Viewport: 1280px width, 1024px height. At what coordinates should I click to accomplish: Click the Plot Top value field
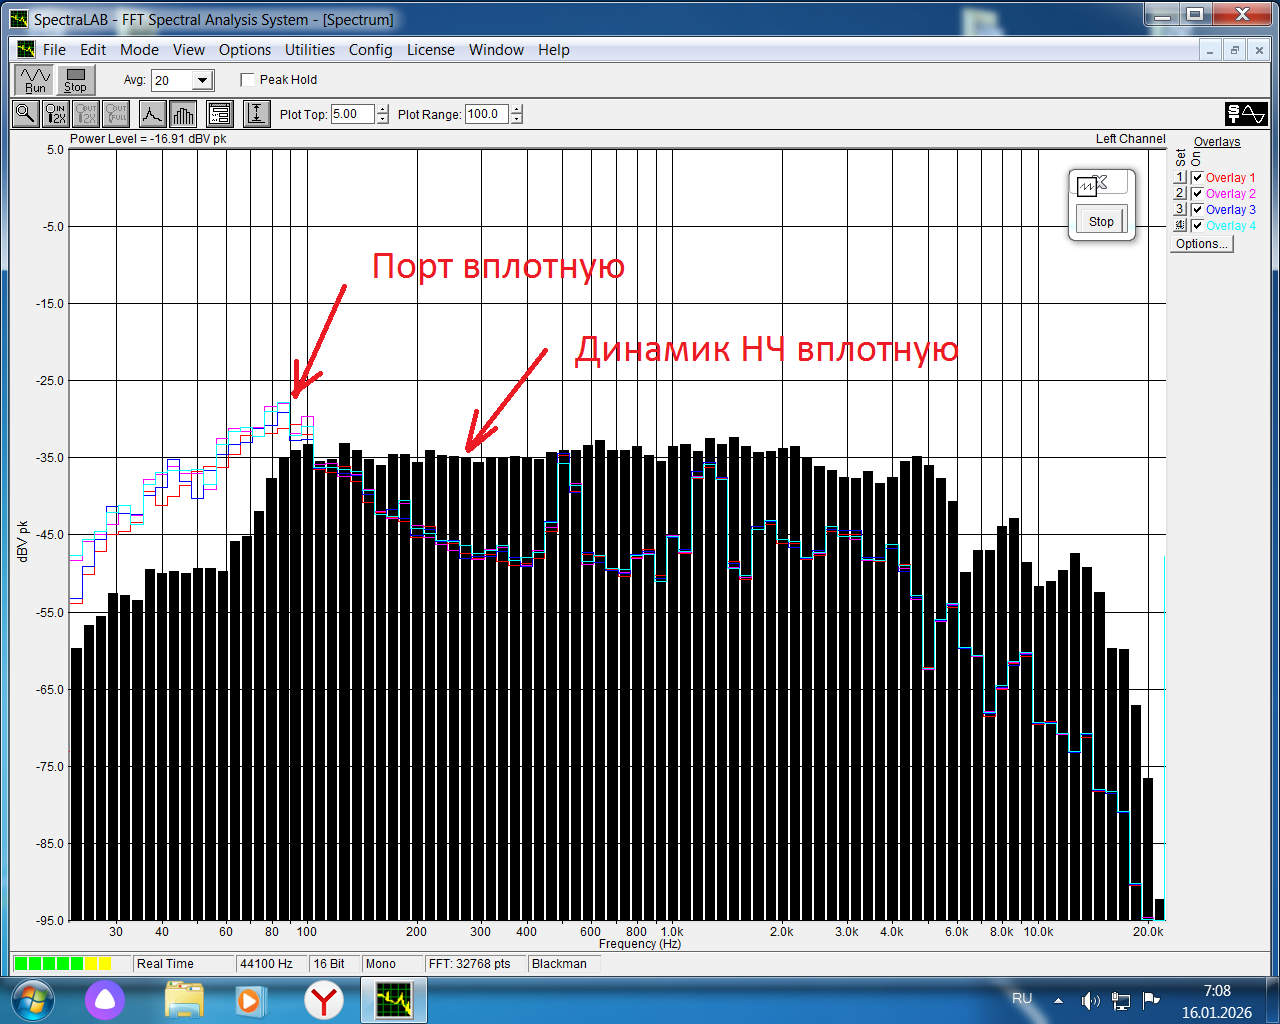353,114
